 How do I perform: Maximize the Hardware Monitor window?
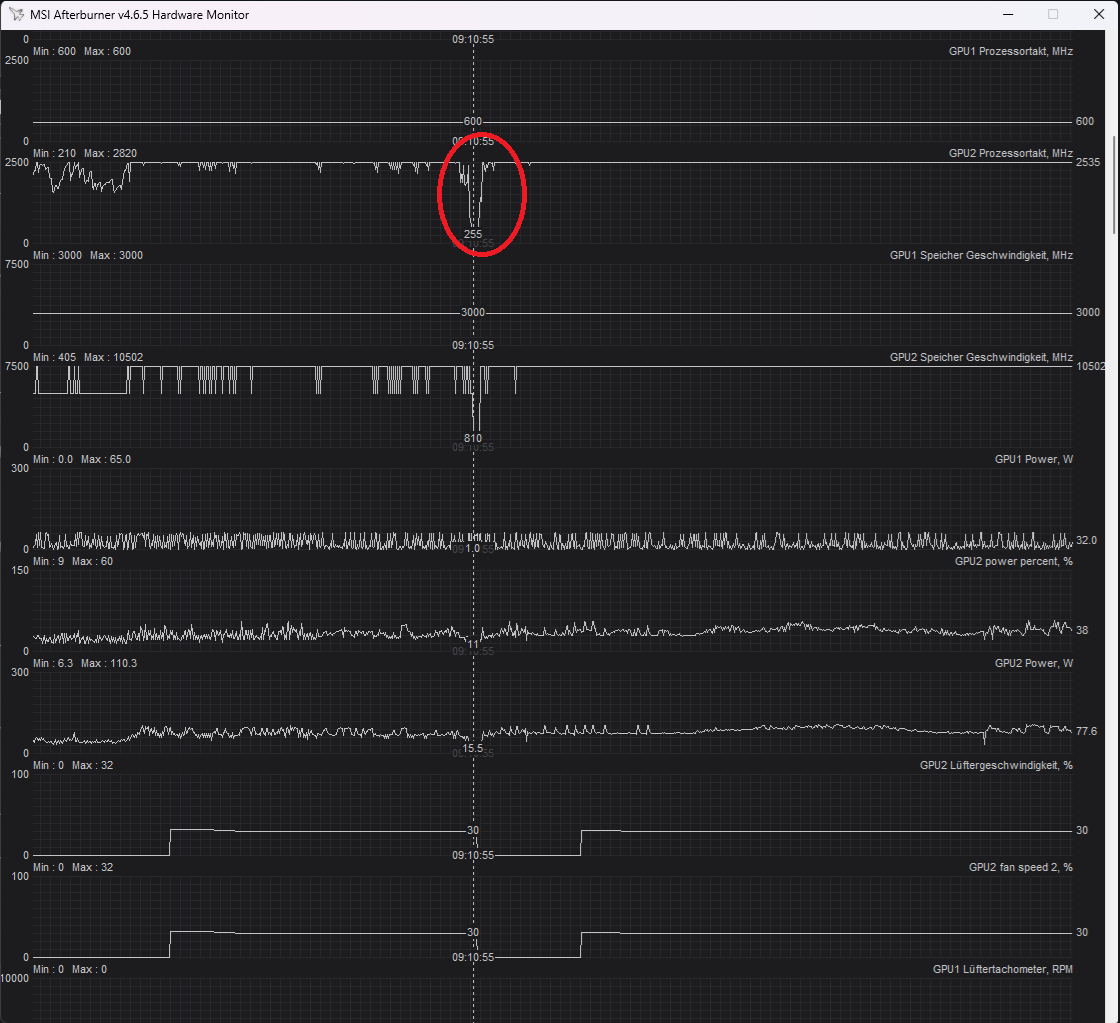click(1053, 14)
